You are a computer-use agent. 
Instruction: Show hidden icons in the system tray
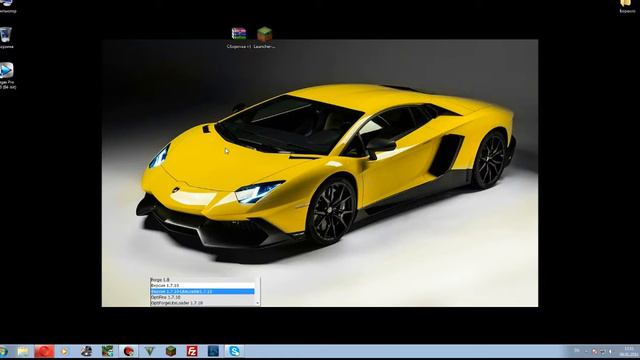(586, 351)
